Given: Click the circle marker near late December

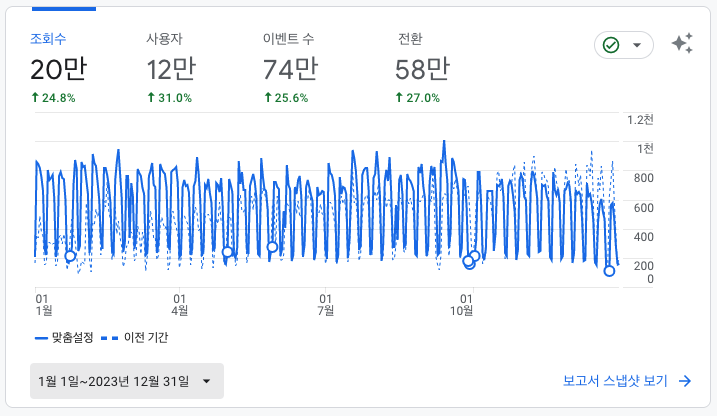Looking at the screenshot, I should [609, 271].
